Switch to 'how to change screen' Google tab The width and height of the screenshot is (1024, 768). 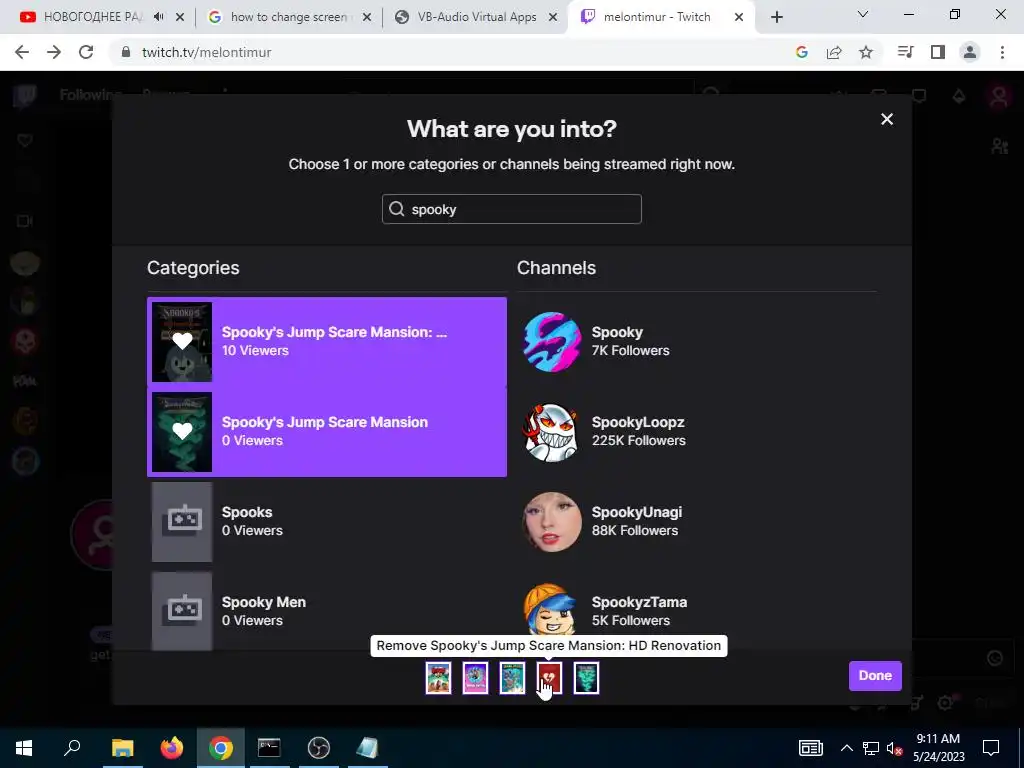pyautogui.click(x=288, y=17)
